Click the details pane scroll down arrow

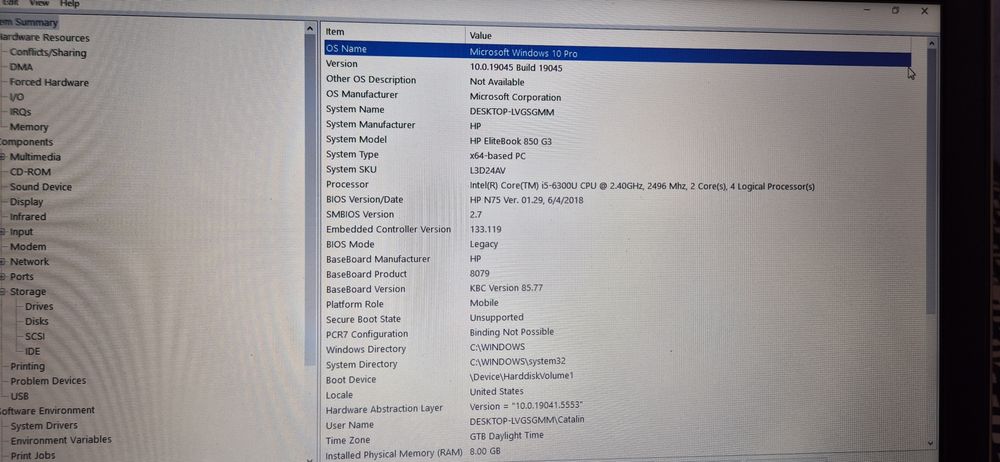point(931,442)
